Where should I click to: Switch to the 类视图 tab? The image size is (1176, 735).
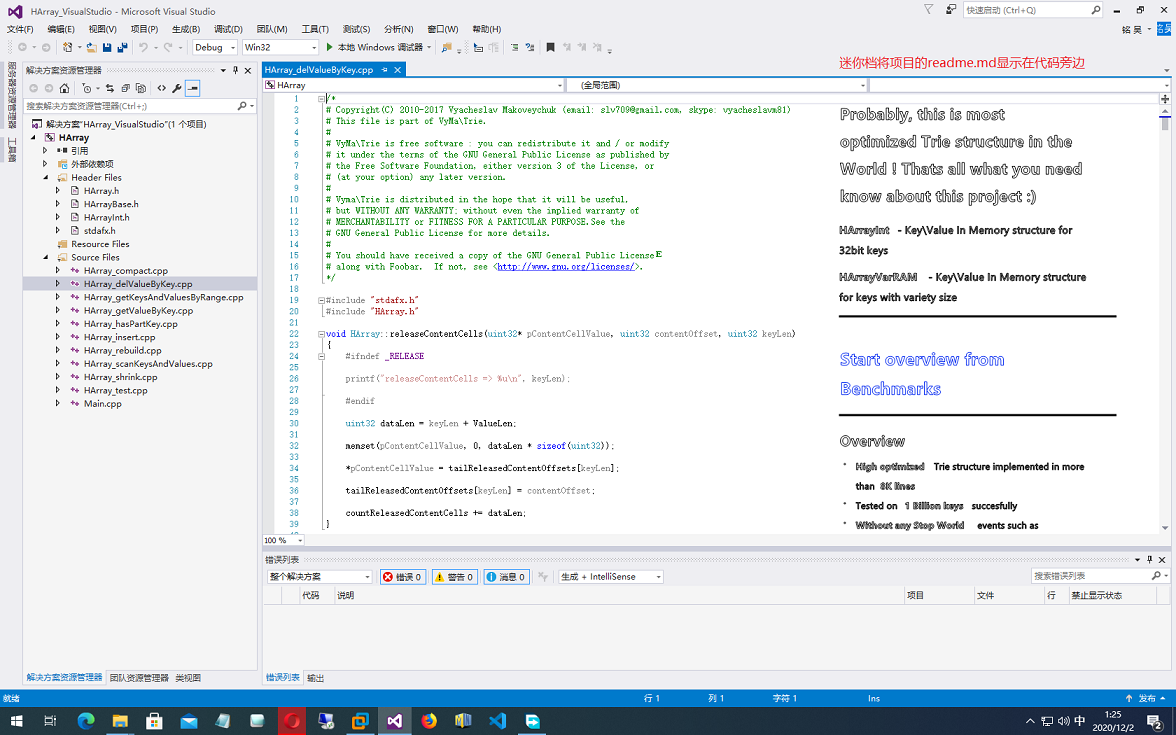pyautogui.click(x=188, y=678)
